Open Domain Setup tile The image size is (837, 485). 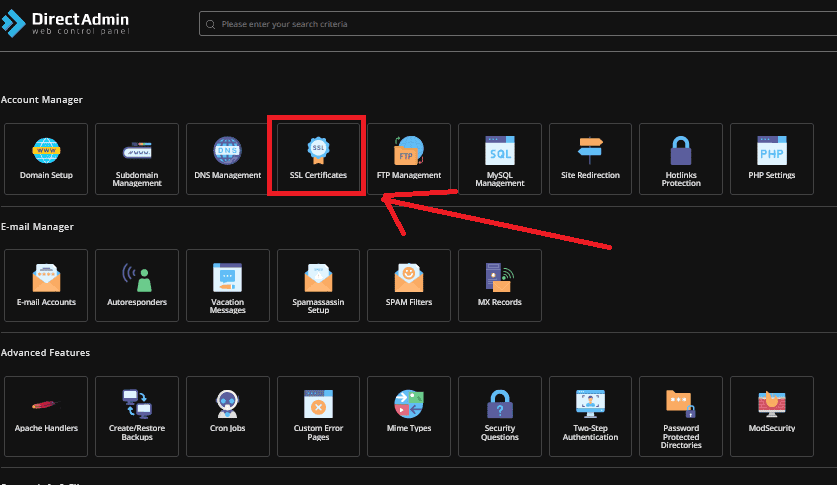pyautogui.click(x=46, y=159)
